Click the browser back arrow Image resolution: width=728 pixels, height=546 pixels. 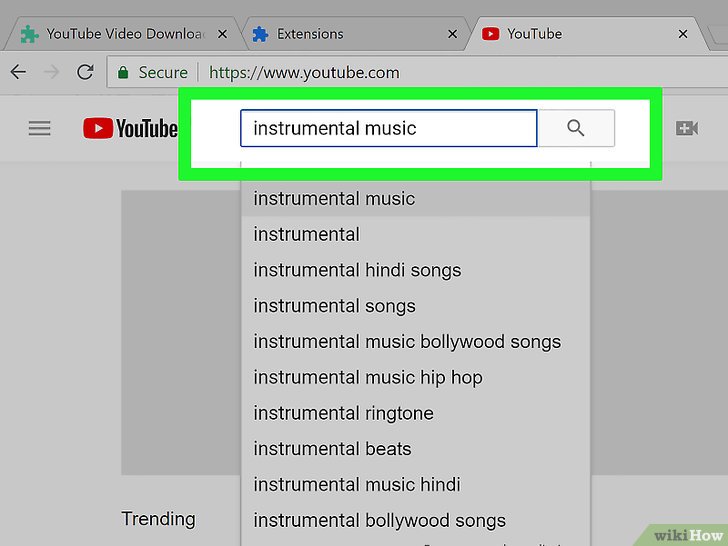(x=18, y=72)
